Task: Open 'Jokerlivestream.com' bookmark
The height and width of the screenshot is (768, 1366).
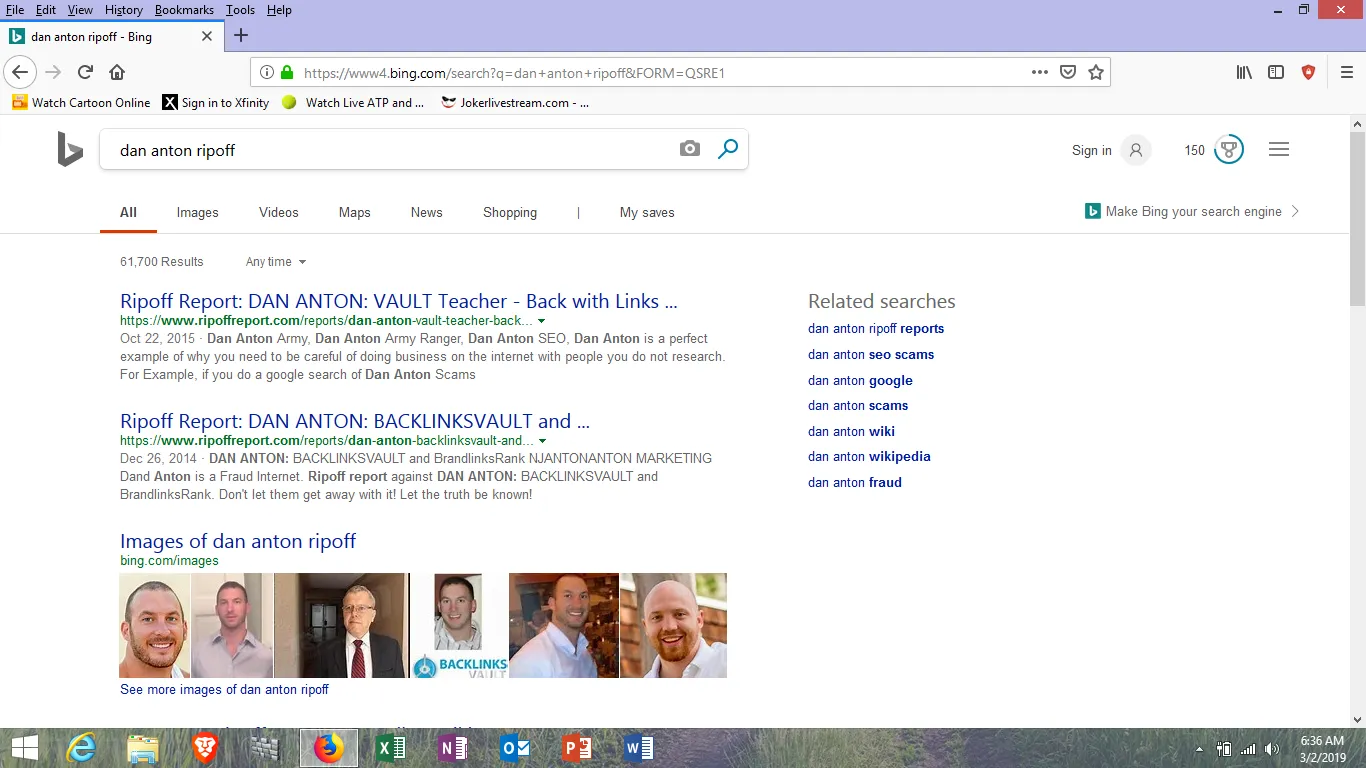Action: point(515,103)
